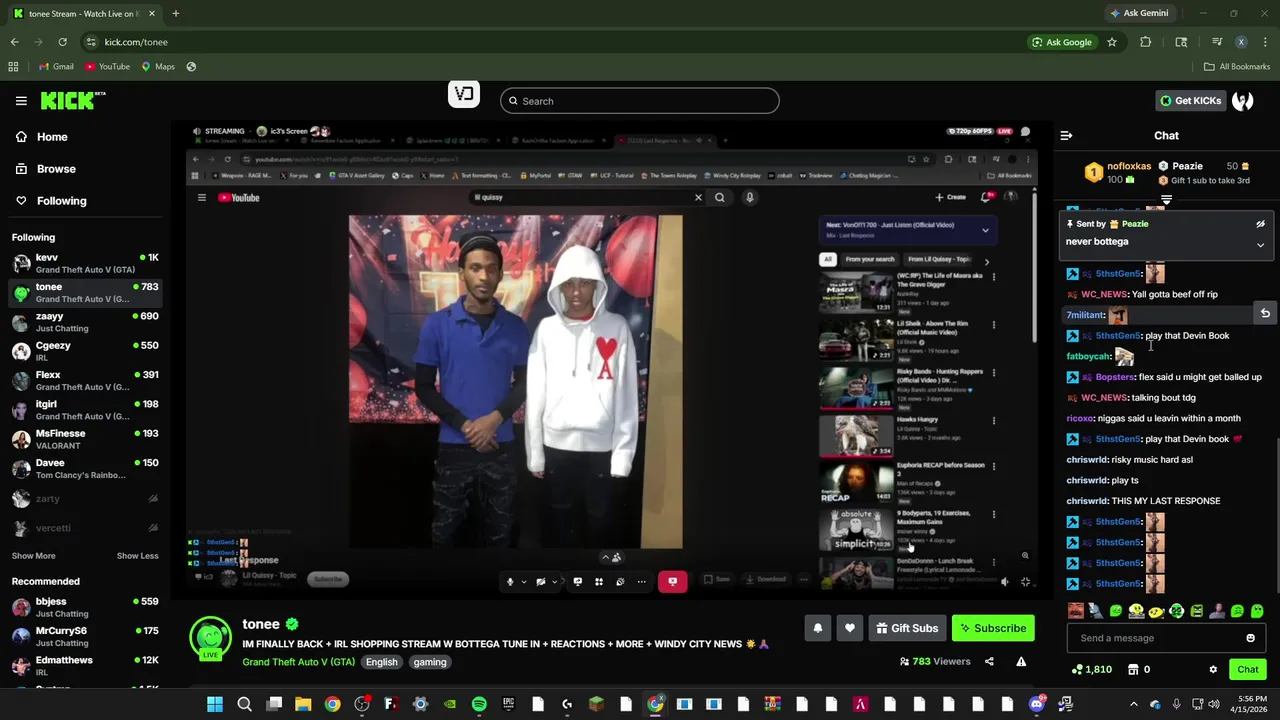Open tonee's live avatar
1280x720 pixels.
click(x=211, y=639)
